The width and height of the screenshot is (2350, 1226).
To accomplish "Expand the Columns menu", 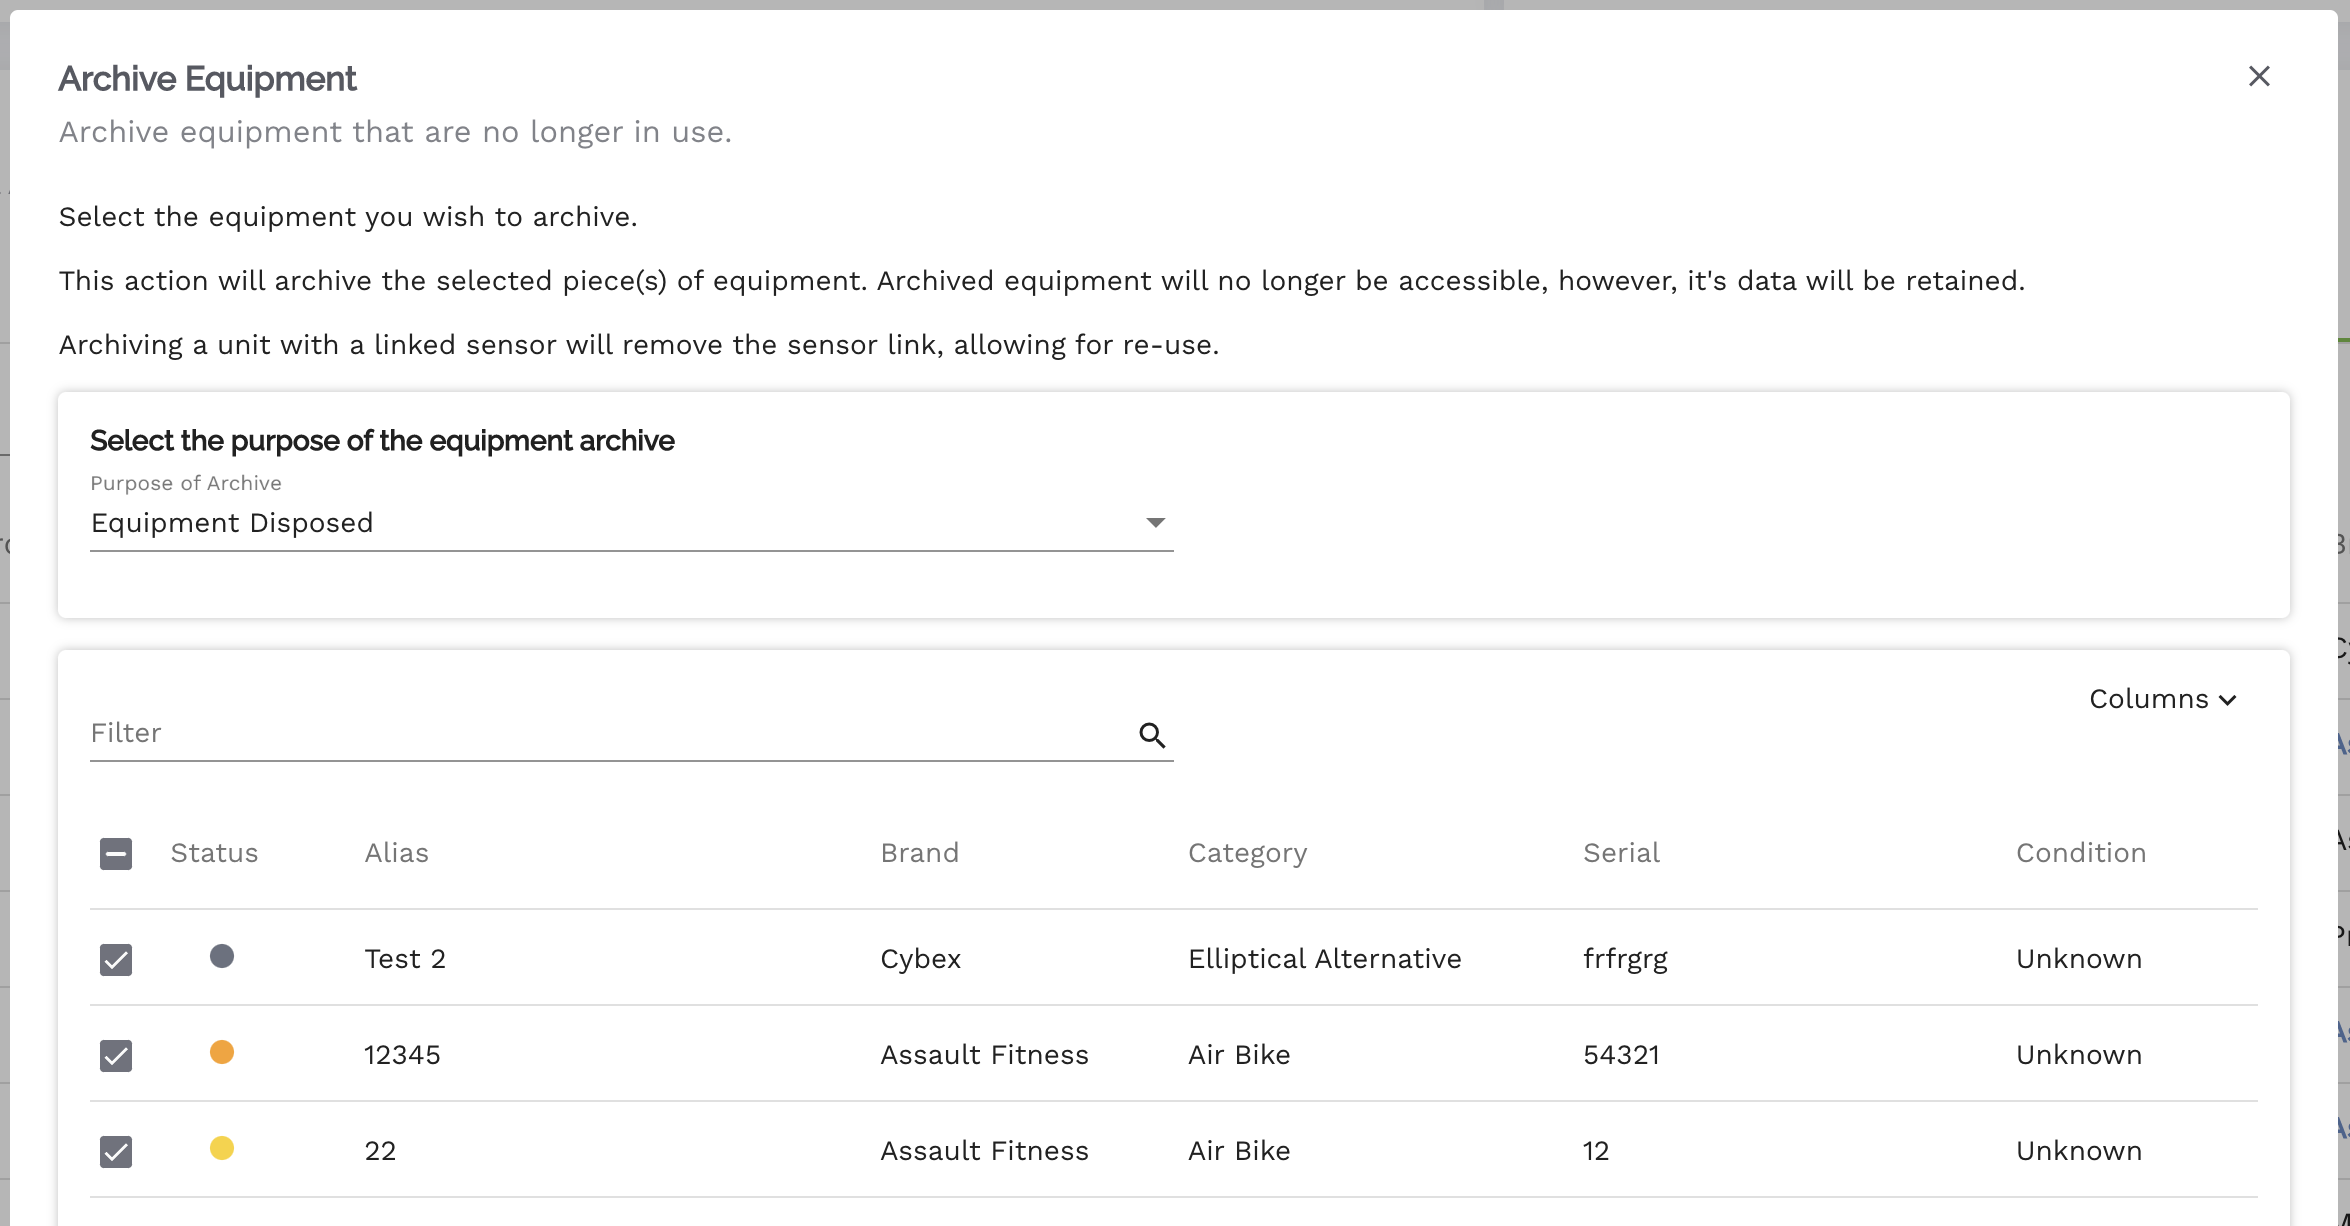I will click(2162, 699).
